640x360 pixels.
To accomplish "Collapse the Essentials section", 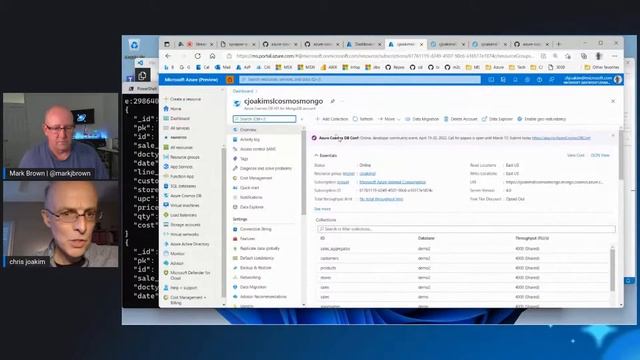I will point(325,156).
